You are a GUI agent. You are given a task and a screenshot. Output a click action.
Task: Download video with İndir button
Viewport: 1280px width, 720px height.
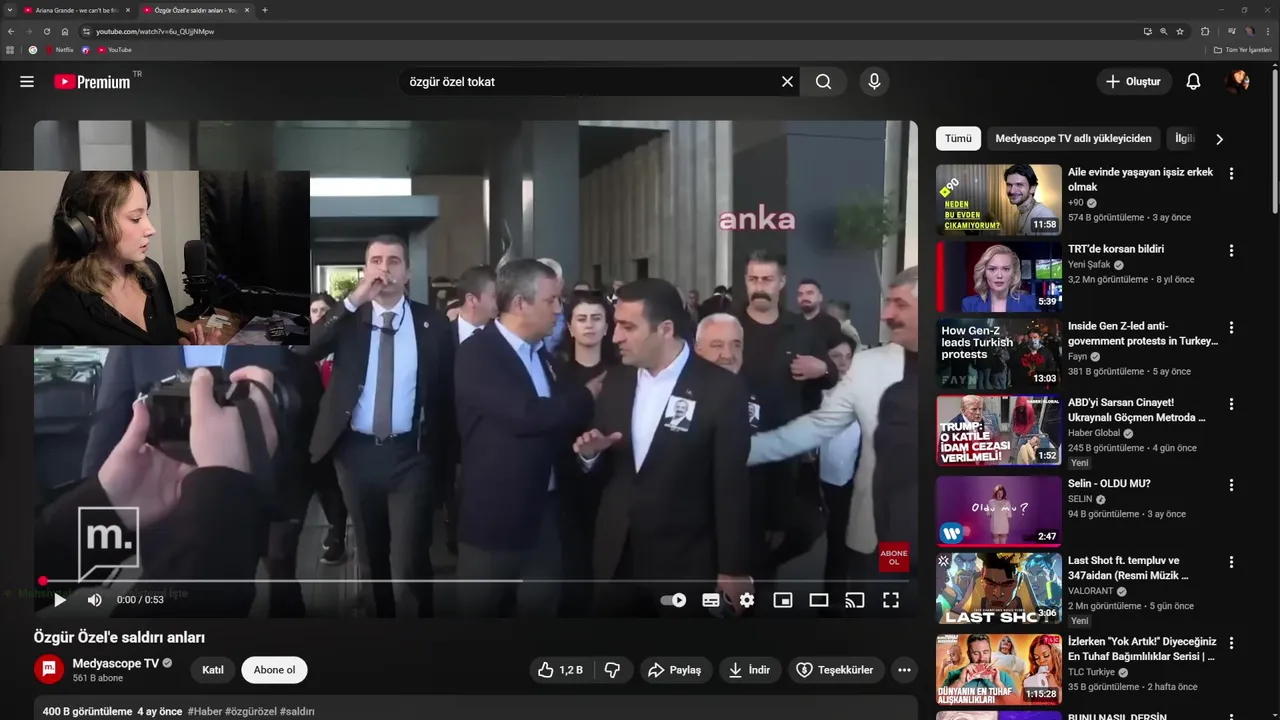click(x=749, y=670)
